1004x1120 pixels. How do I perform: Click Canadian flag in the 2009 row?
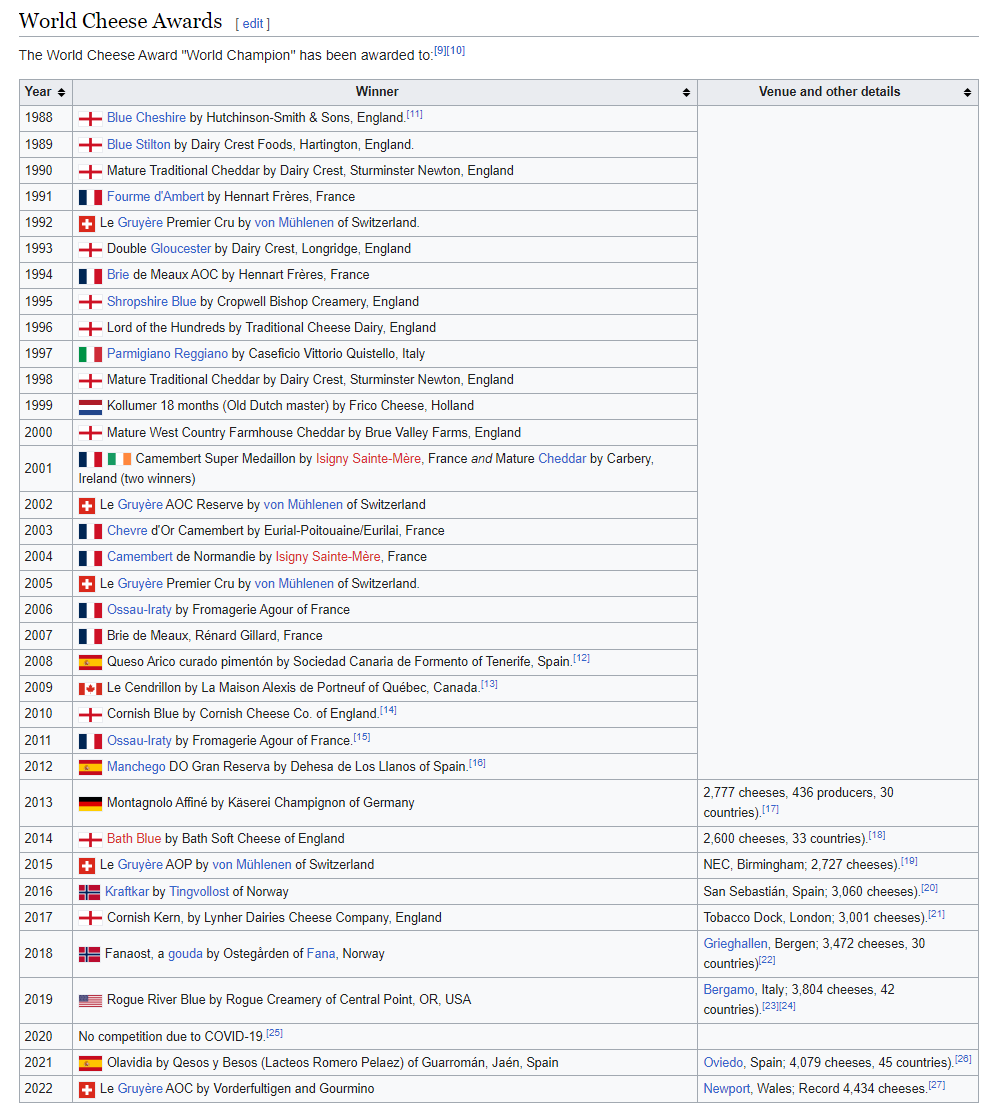pyautogui.click(x=90, y=689)
